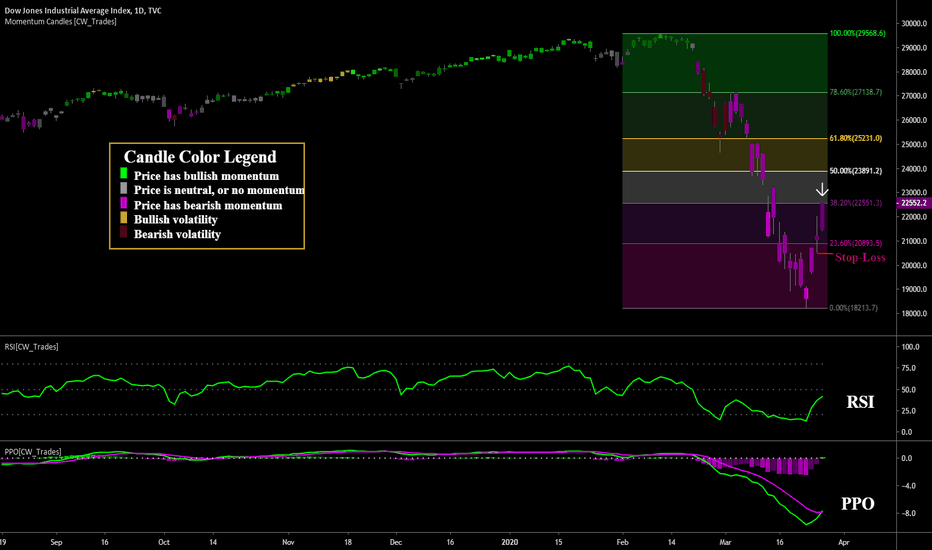Click the 100.00%(29568.6) Fibonacci level label
Screen dimensions: 932x550
858,33
